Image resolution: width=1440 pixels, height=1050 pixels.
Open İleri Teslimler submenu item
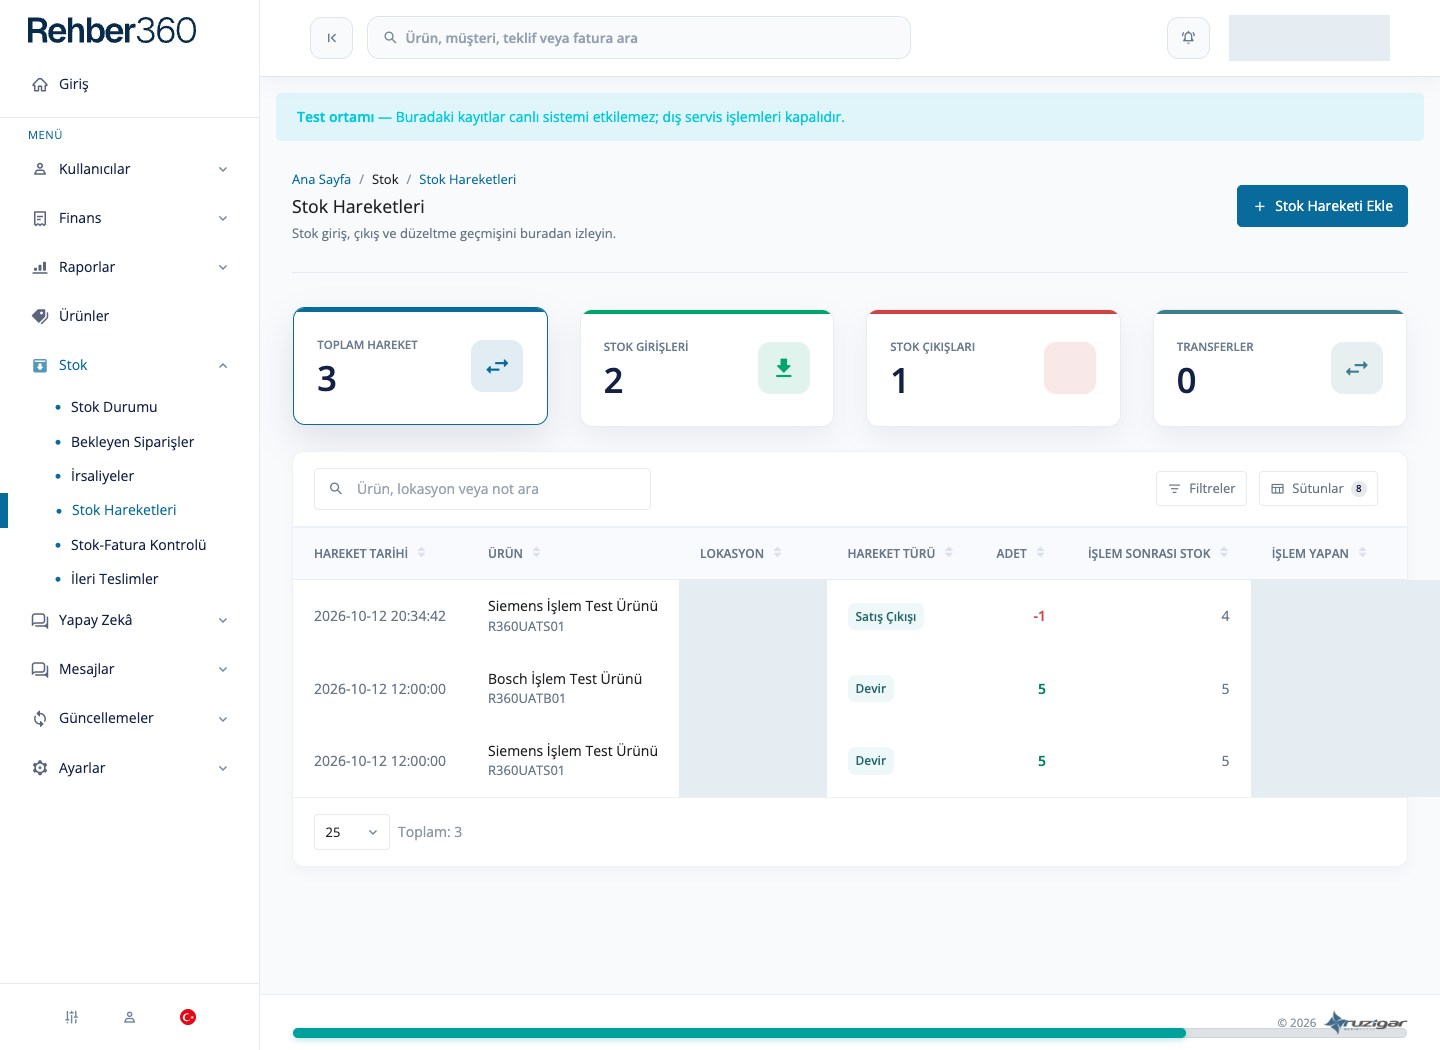click(x=114, y=579)
